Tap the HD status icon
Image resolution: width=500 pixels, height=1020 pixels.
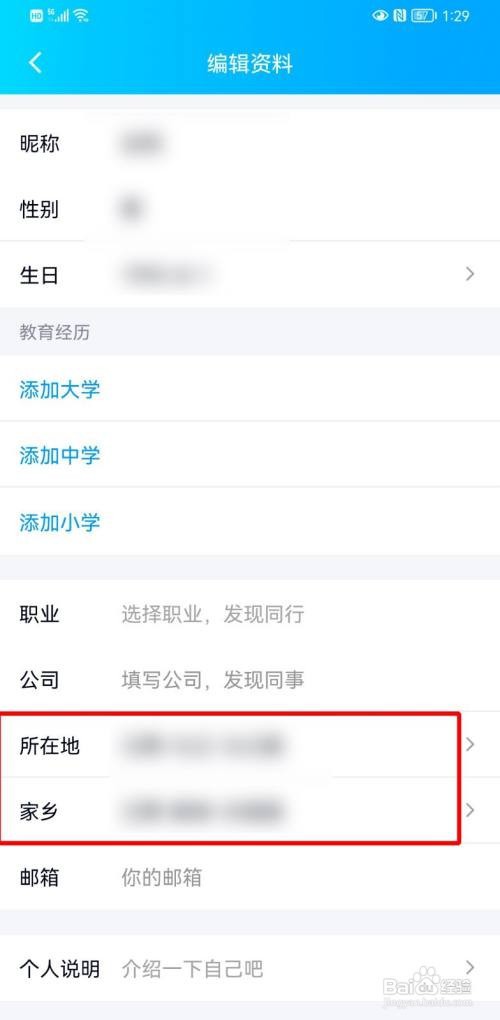click(36, 16)
